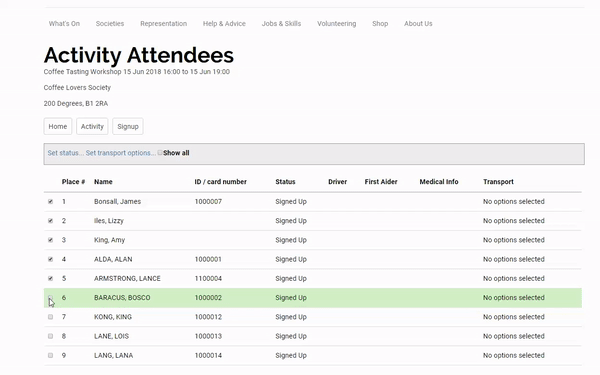
Task: Tick the checkbox for BARACUS, BOSCO
Action: [51, 298]
